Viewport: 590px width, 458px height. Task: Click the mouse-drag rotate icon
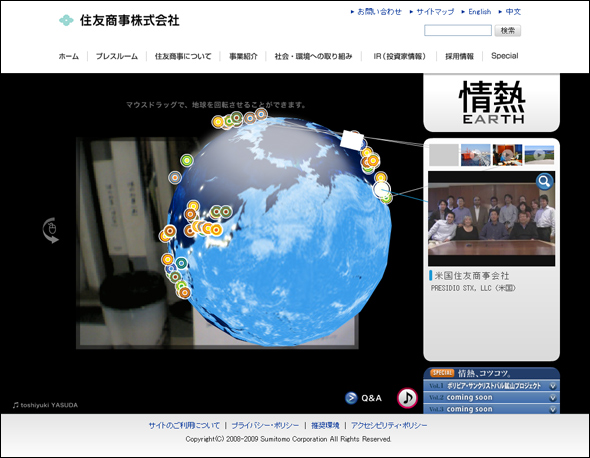pyautogui.click(x=51, y=230)
